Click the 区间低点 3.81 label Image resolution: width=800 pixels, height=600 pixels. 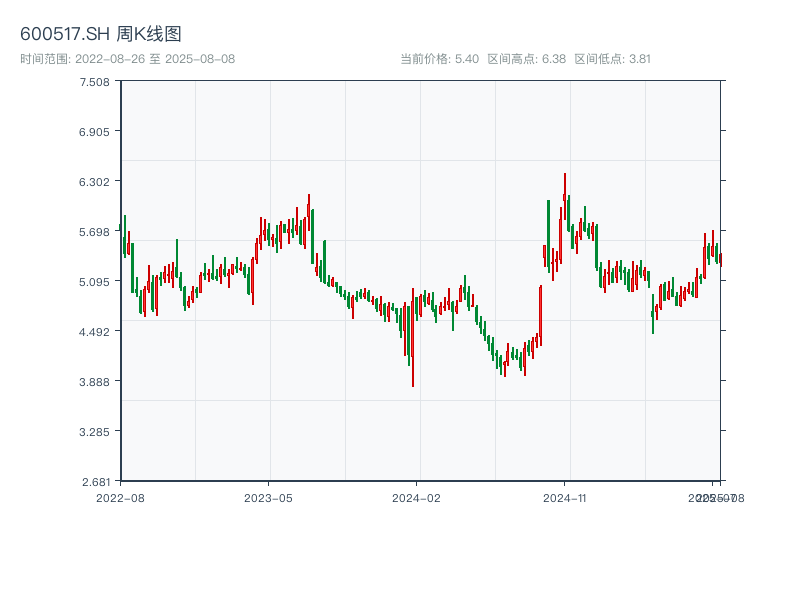coord(612,59)
